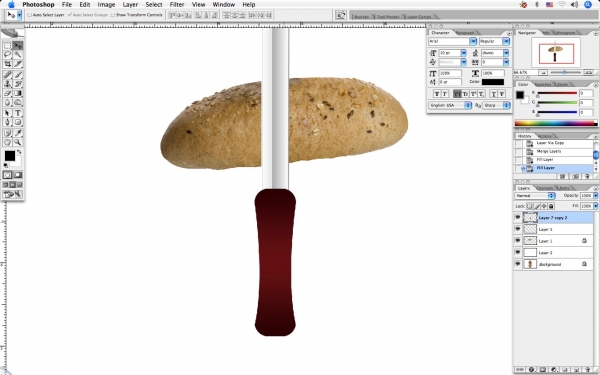The image size is (600, 375).
Task: Select the Gradient tool
Action: click(18, 93)
